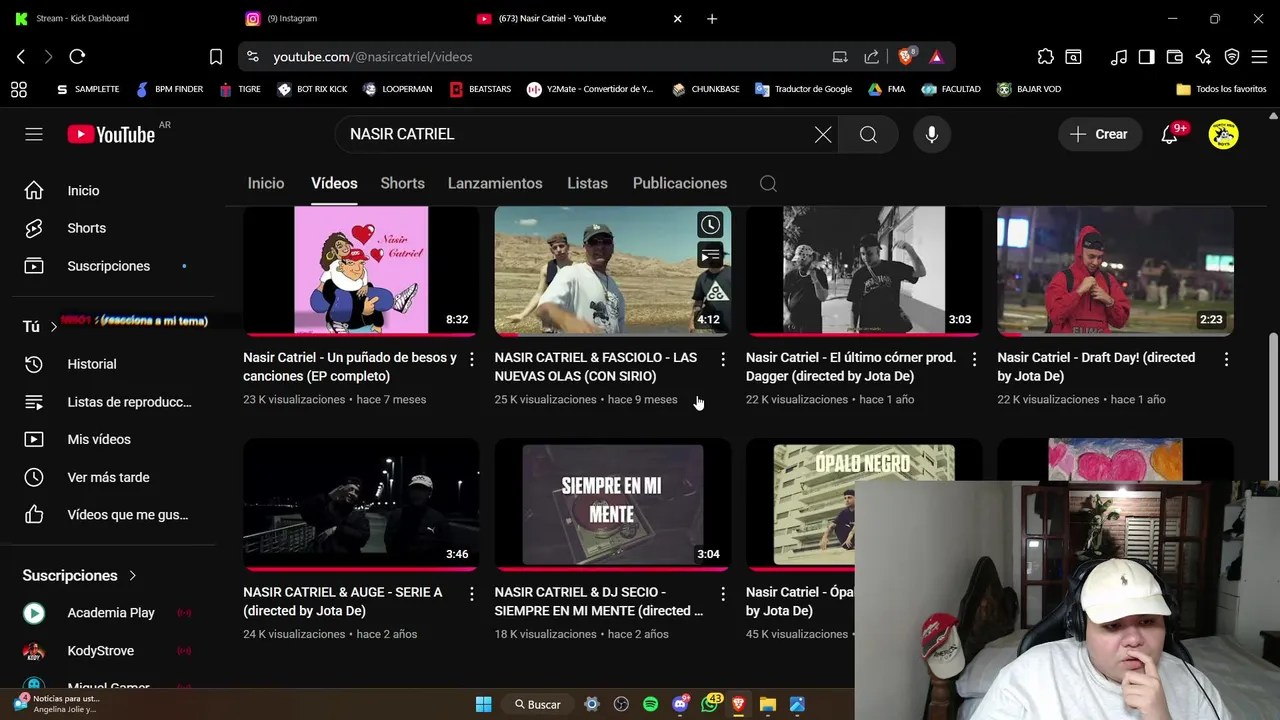This screenshot has width=1280, height=720.
Task: Play the El último córner thumbnail
Action: 864,270
